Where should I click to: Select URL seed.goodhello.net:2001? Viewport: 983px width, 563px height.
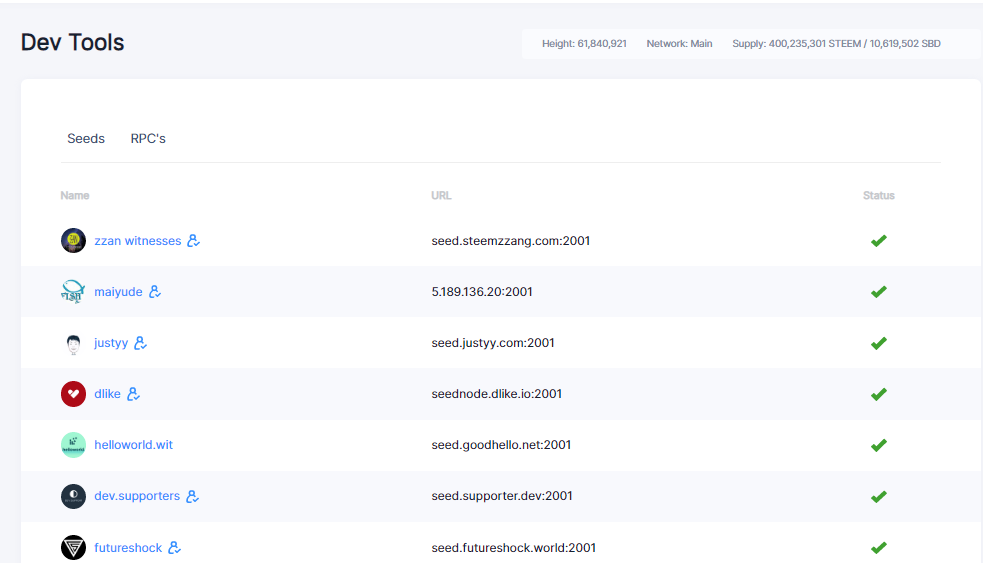pyautogui.click(x=501, y=445)
